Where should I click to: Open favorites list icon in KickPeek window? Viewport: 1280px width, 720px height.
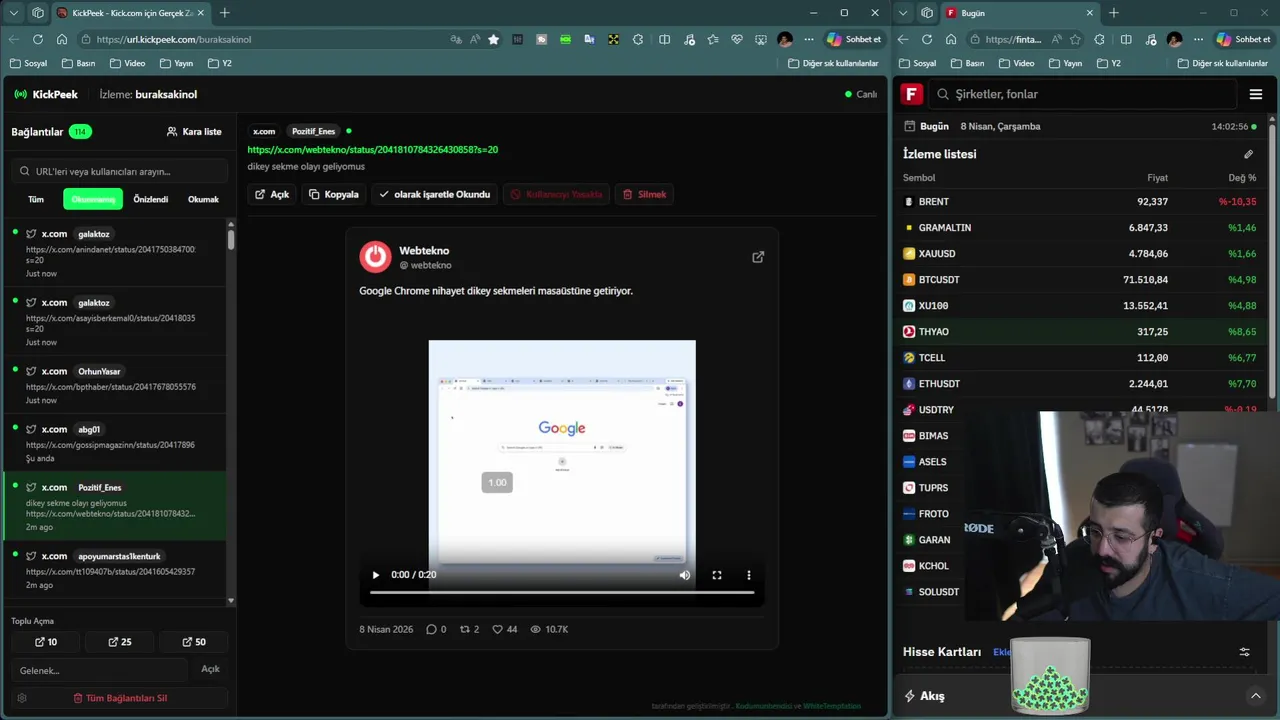pyautogui.click(x=712, y=39)
